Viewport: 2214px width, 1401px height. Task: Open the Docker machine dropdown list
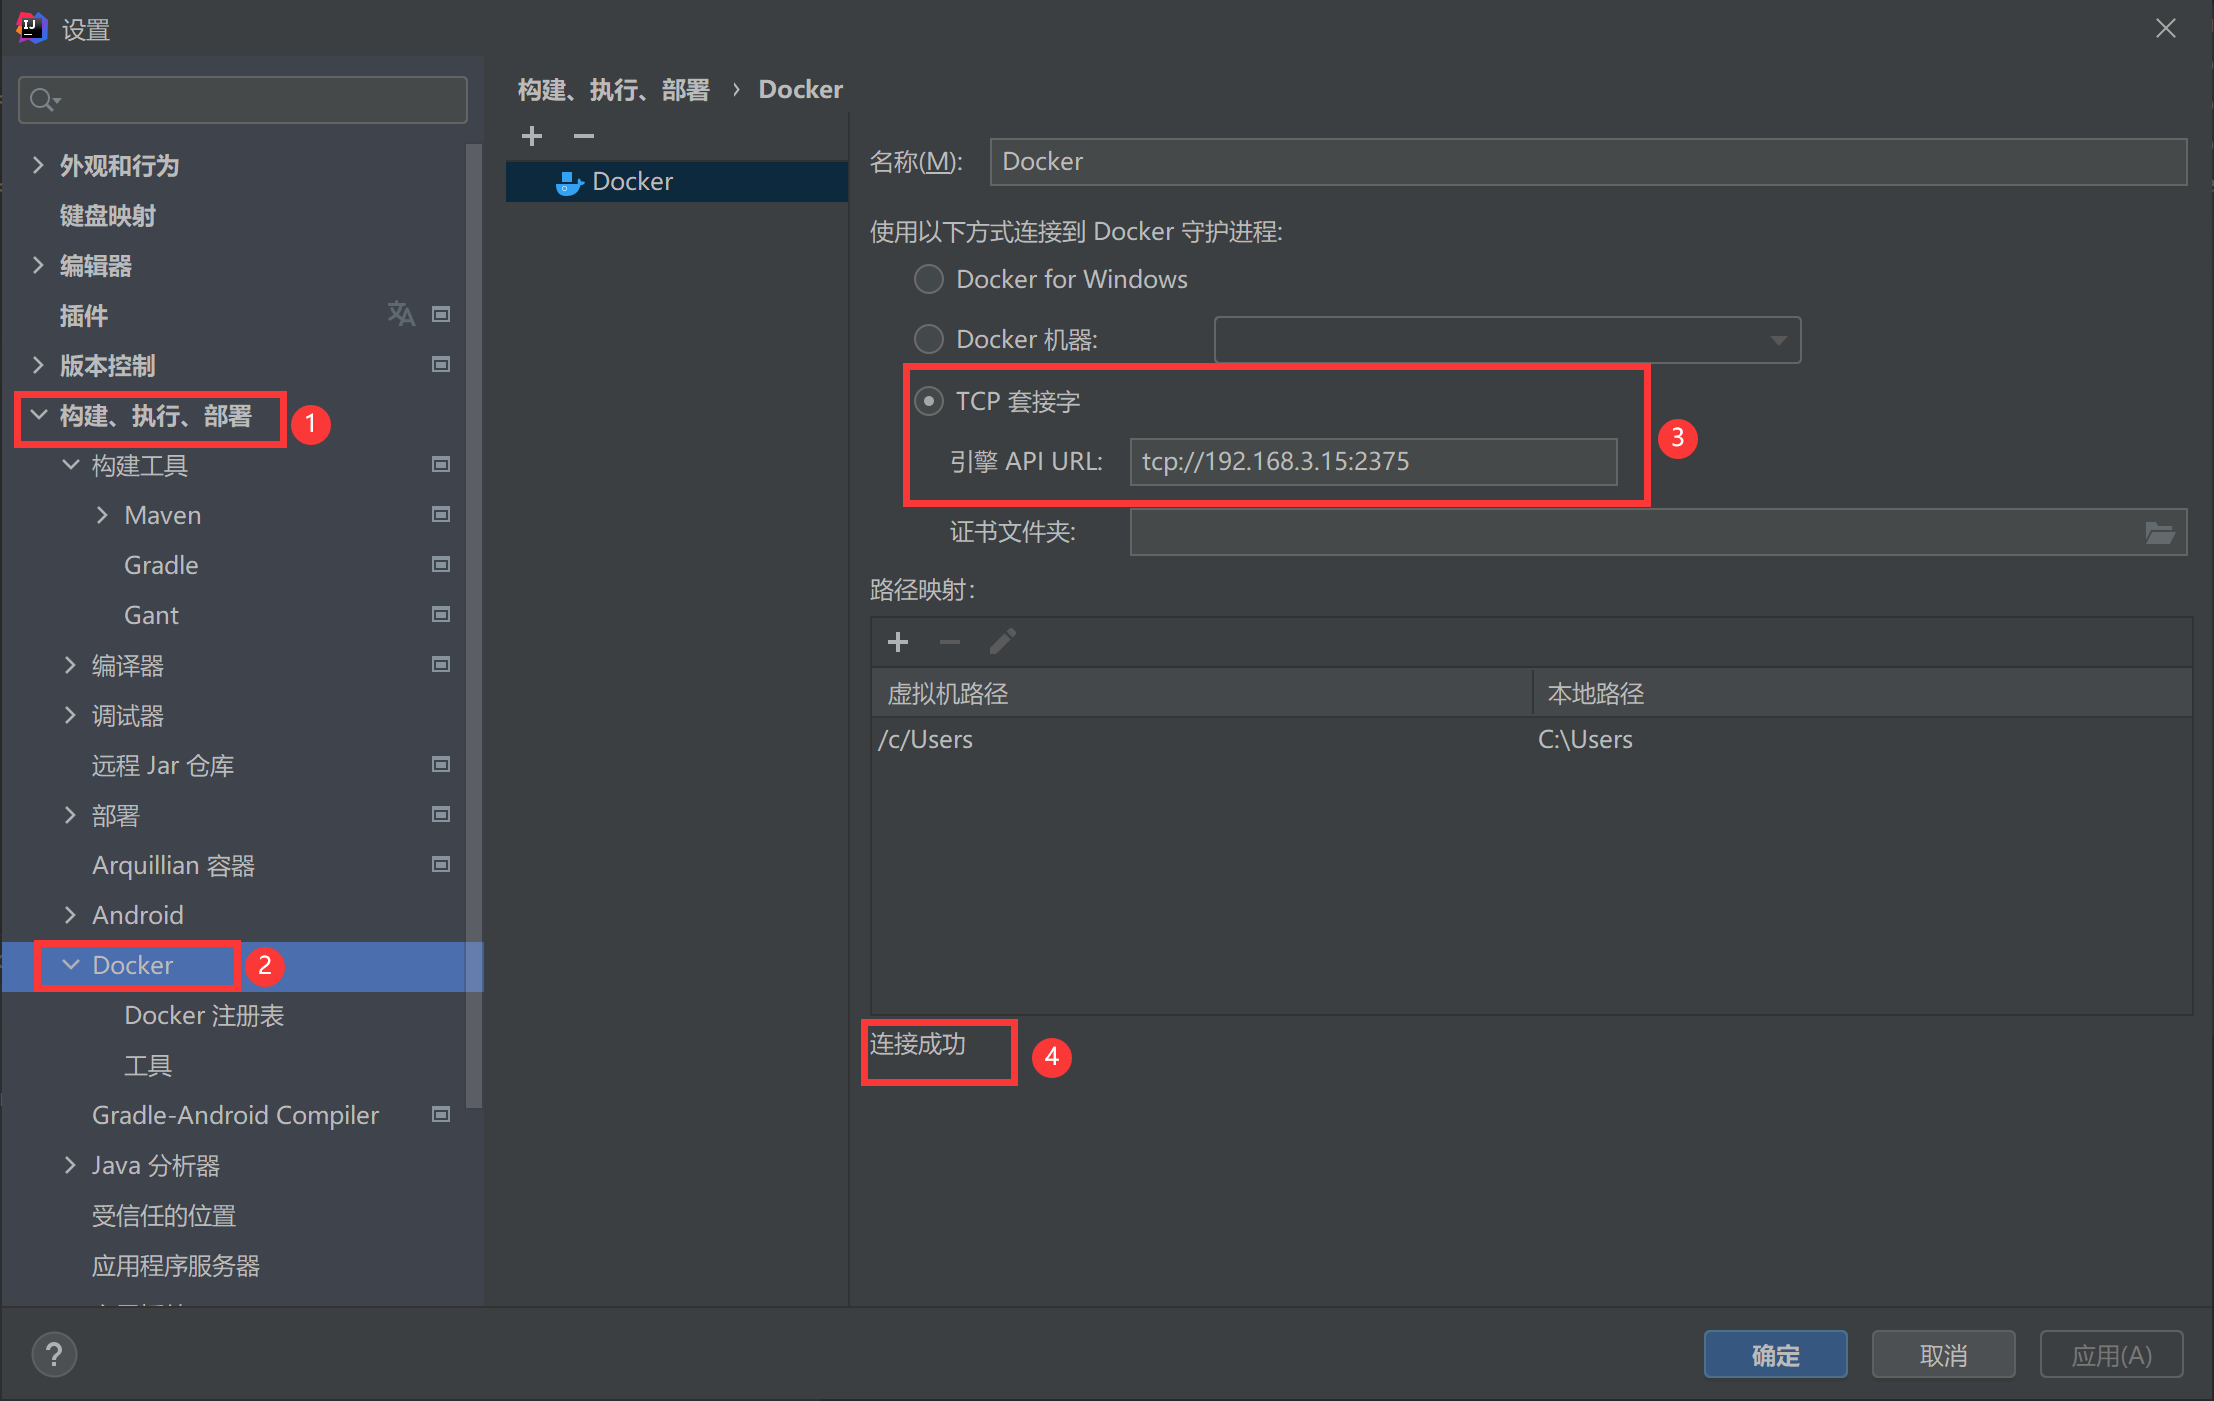tap(1778, 340)
